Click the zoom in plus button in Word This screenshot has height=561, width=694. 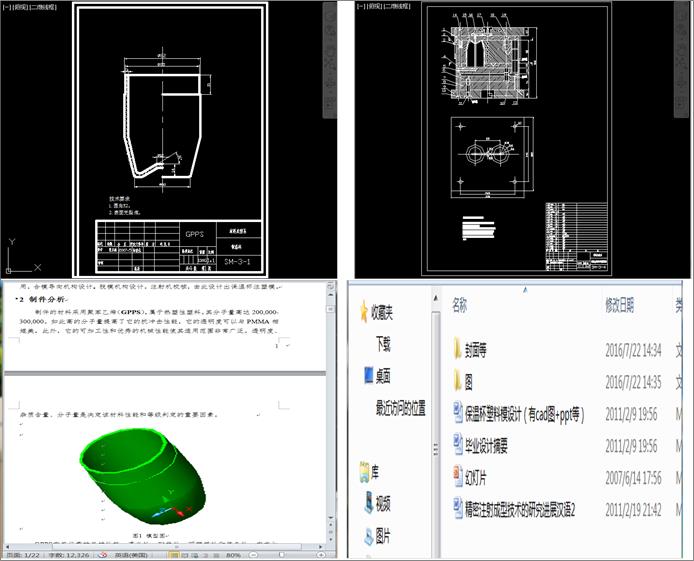pyautogui.click(x=321, y=555)
